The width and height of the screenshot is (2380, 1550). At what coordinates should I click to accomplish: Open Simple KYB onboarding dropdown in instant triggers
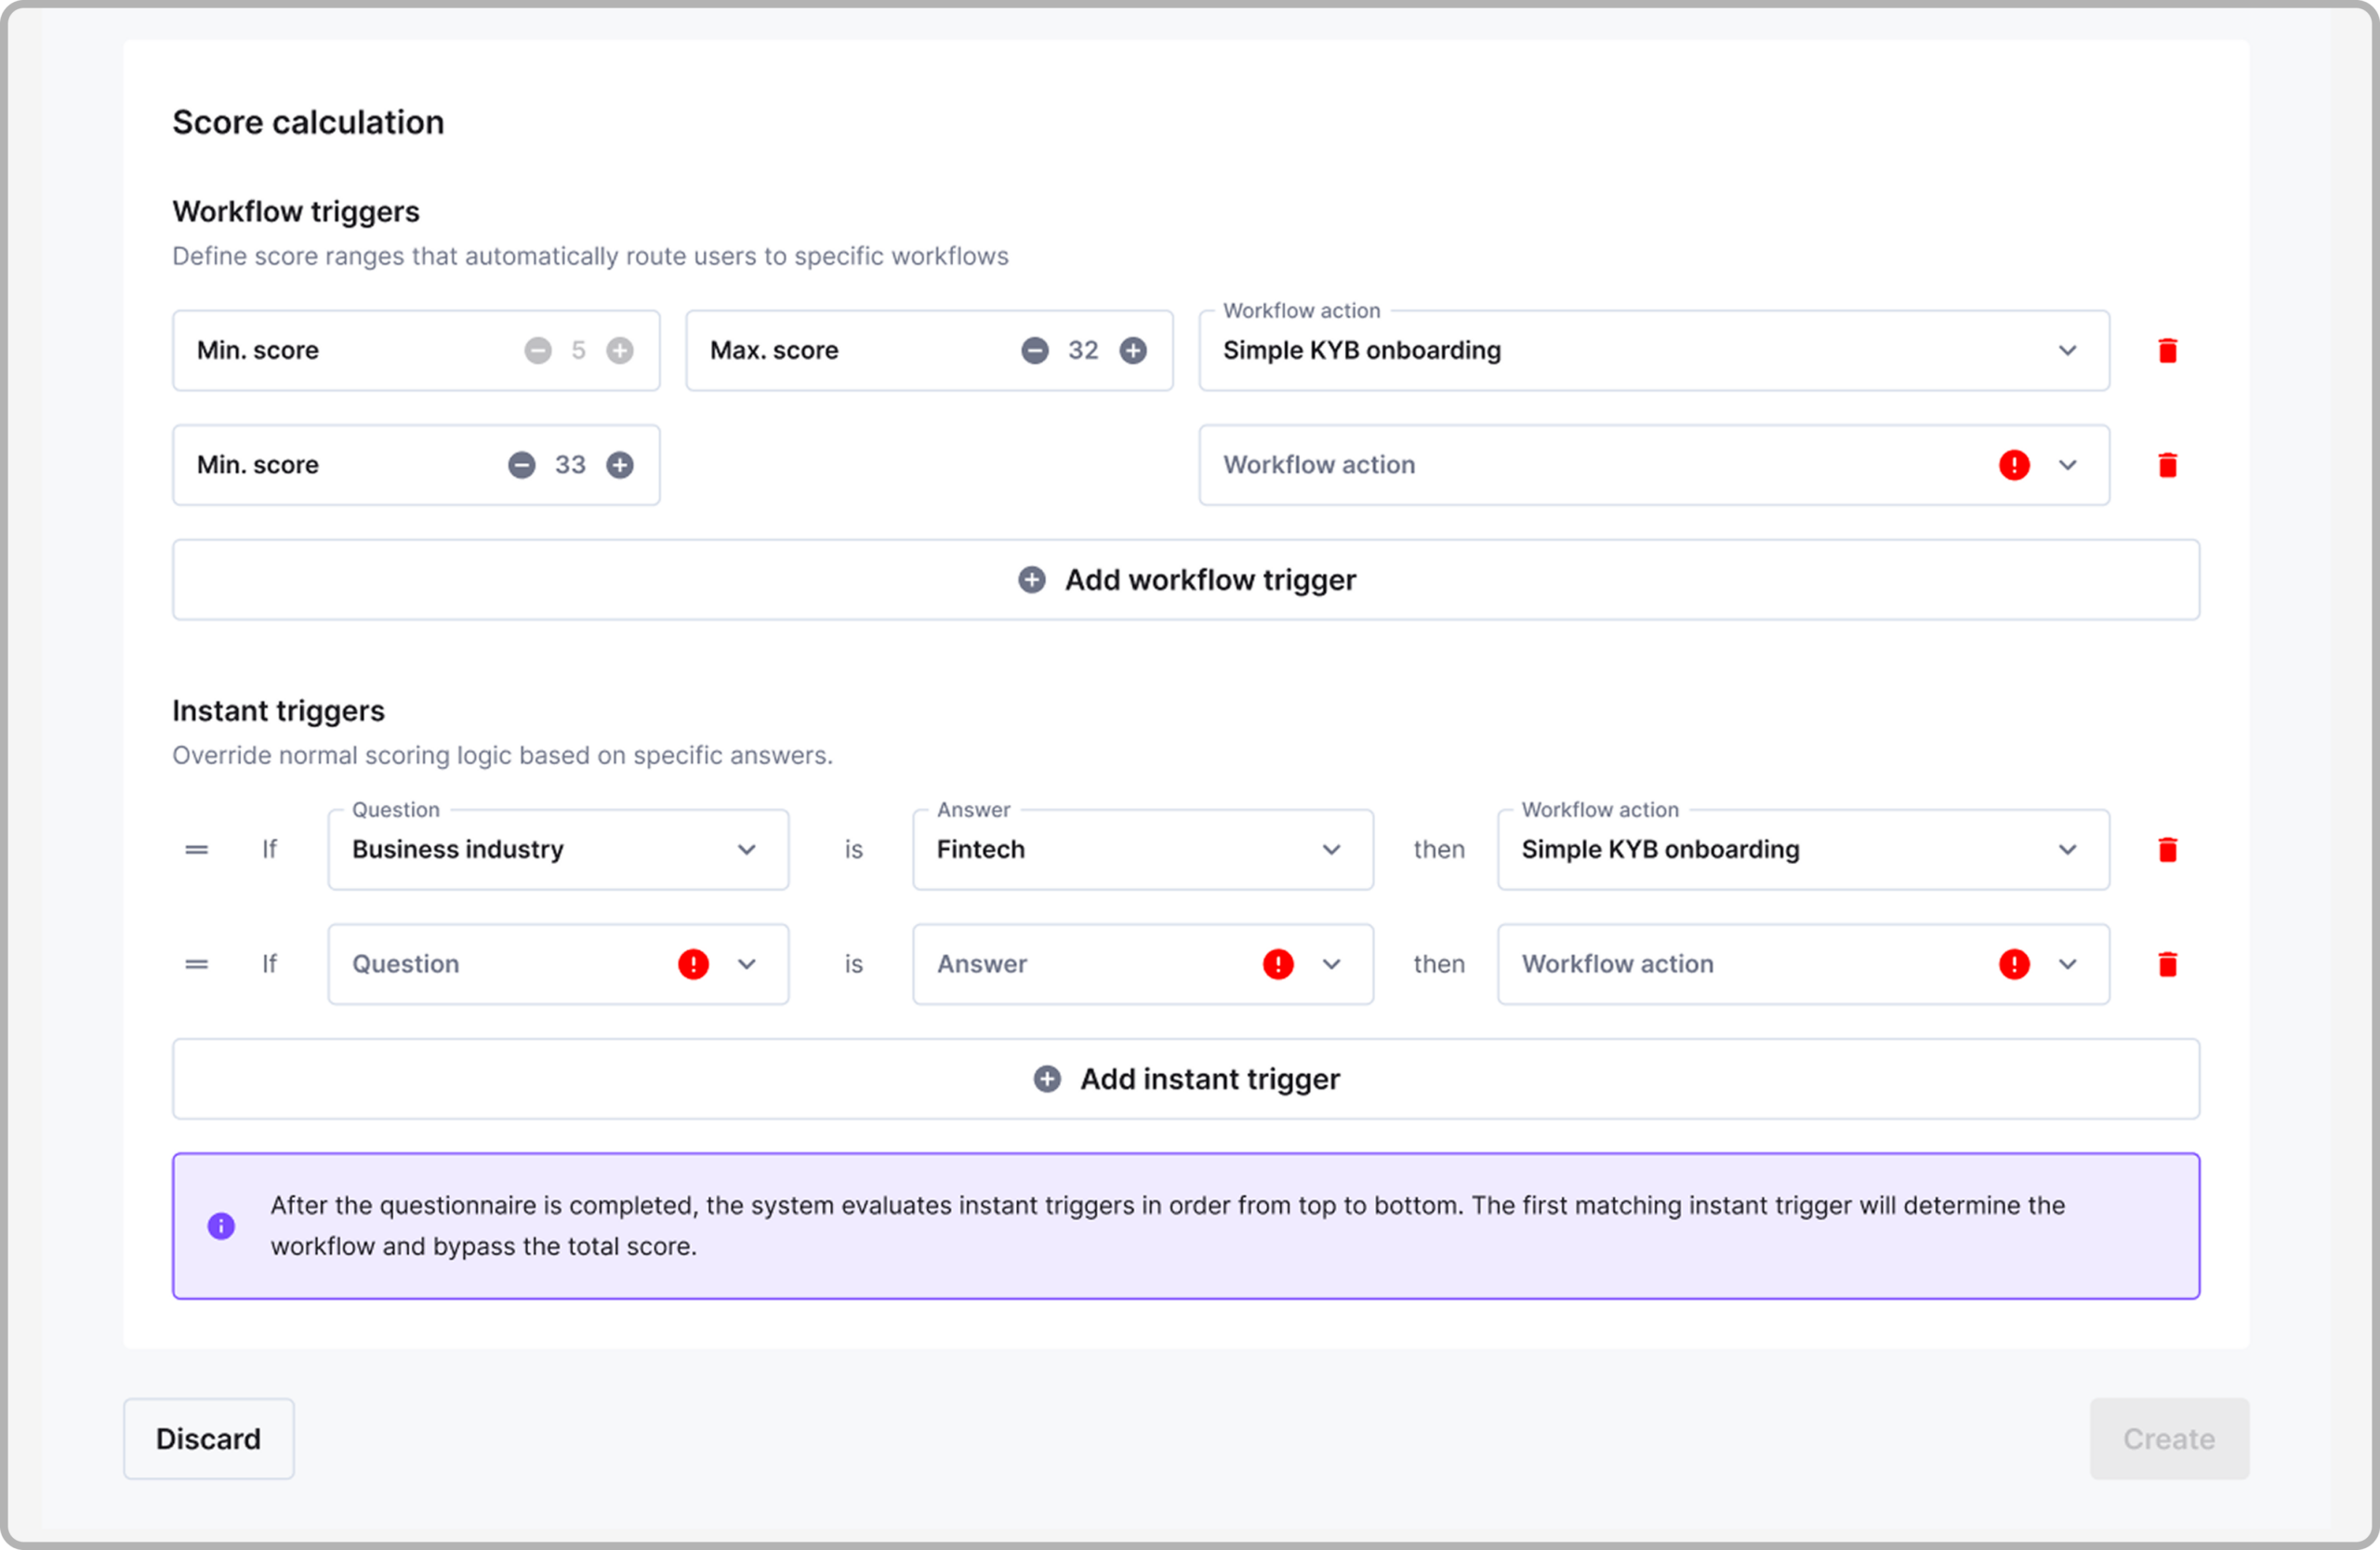pyautogui.click(x=1803, y=850)
